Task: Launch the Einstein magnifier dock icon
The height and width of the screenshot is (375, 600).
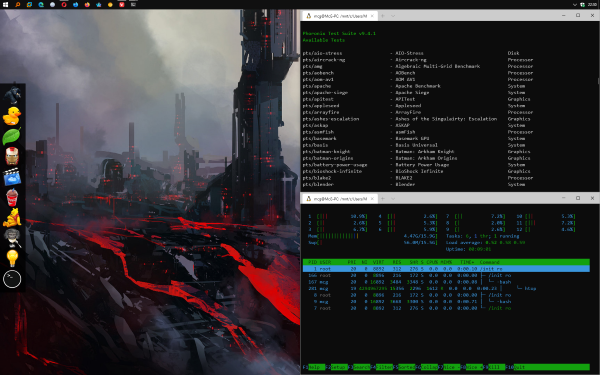Action: pyautogui.click(x=12, y=238)
